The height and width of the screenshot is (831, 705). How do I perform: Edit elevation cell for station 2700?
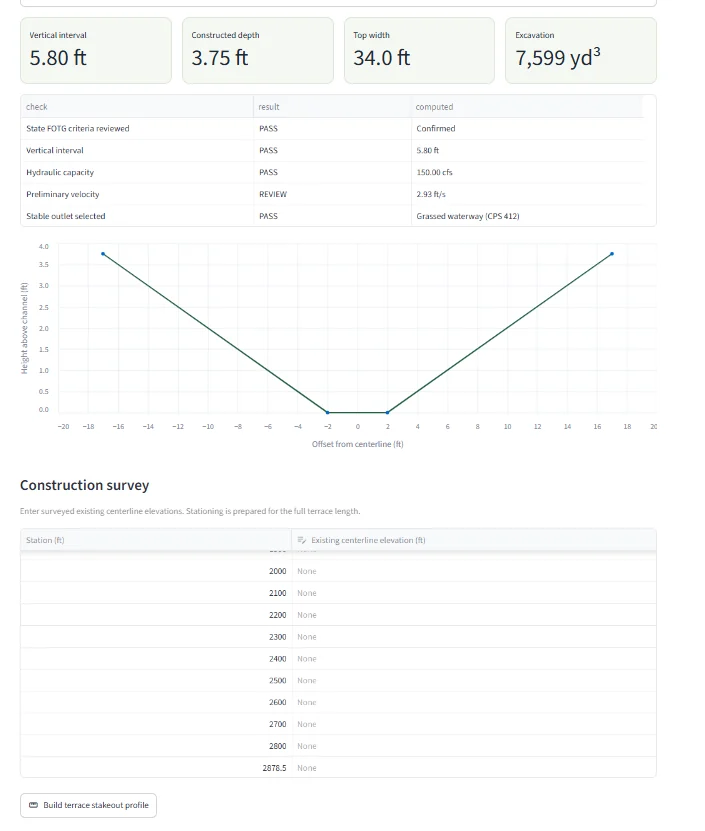tap(474, 724)
